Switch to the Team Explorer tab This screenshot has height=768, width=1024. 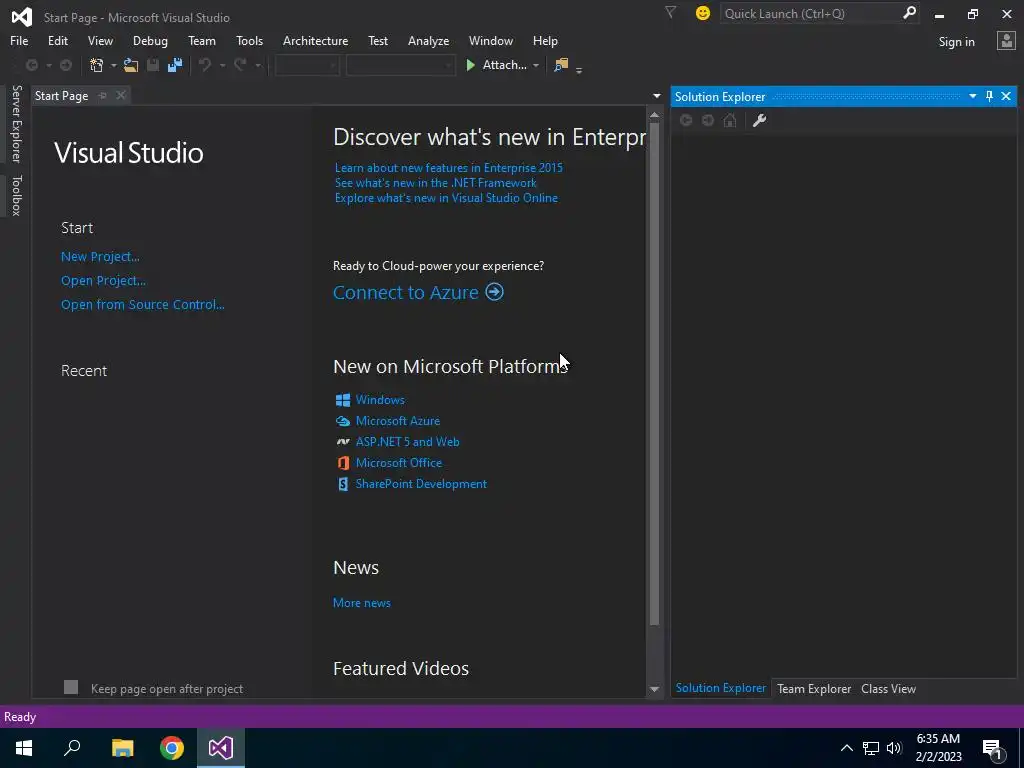coord(814,688)
